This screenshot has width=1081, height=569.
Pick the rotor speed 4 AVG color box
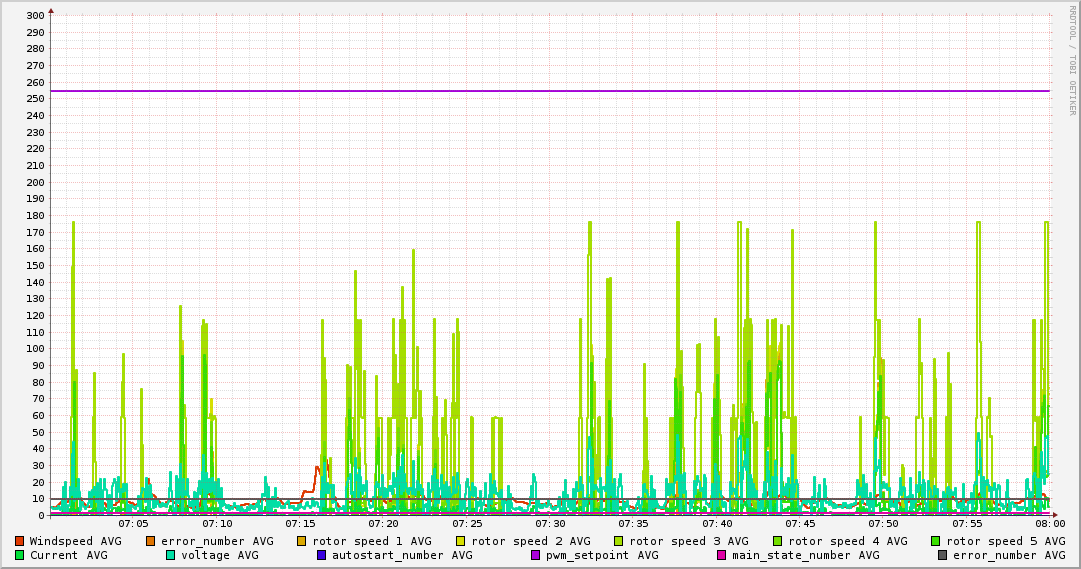pos(778,541)
